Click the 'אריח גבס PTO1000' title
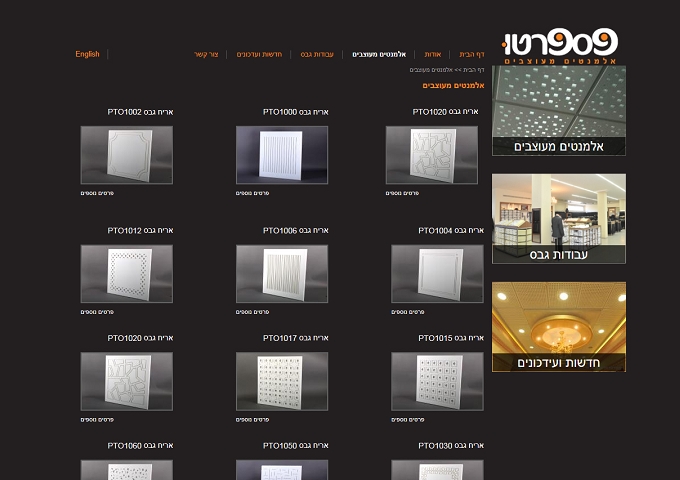The width and height of the screenshot is (680, 480). pos(295,112)
